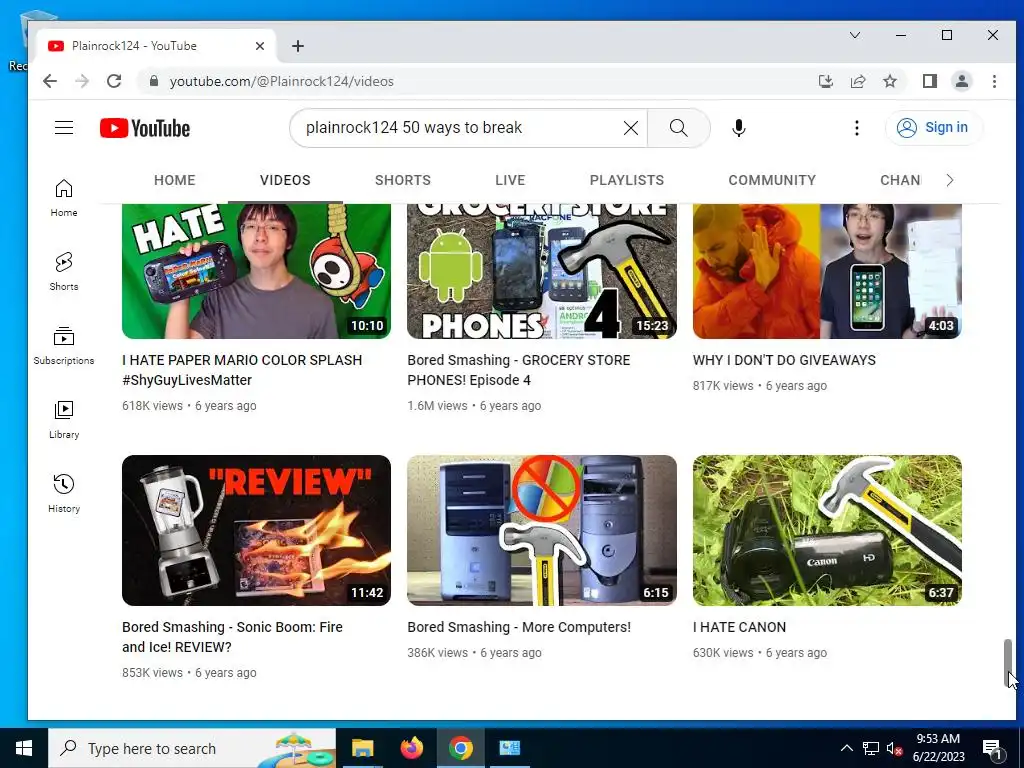Open 'Bored Smashing - GROCERY STORE PHONES! Episode 4' title
1024x768 pixels.
519,370
